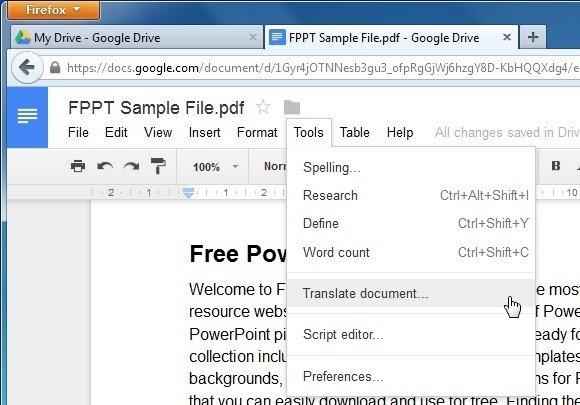Go back with browser back arrow

[x=27, y=68]
